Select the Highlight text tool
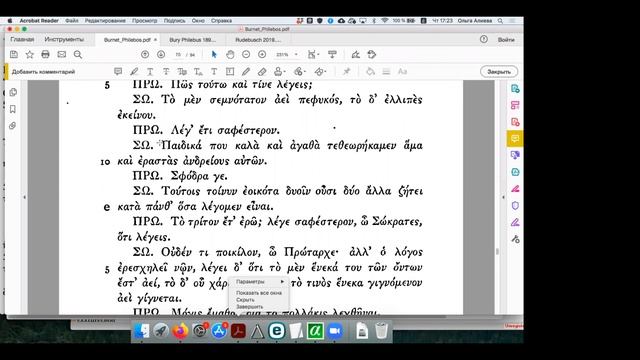The image size is (640, 360). [134, 71]
